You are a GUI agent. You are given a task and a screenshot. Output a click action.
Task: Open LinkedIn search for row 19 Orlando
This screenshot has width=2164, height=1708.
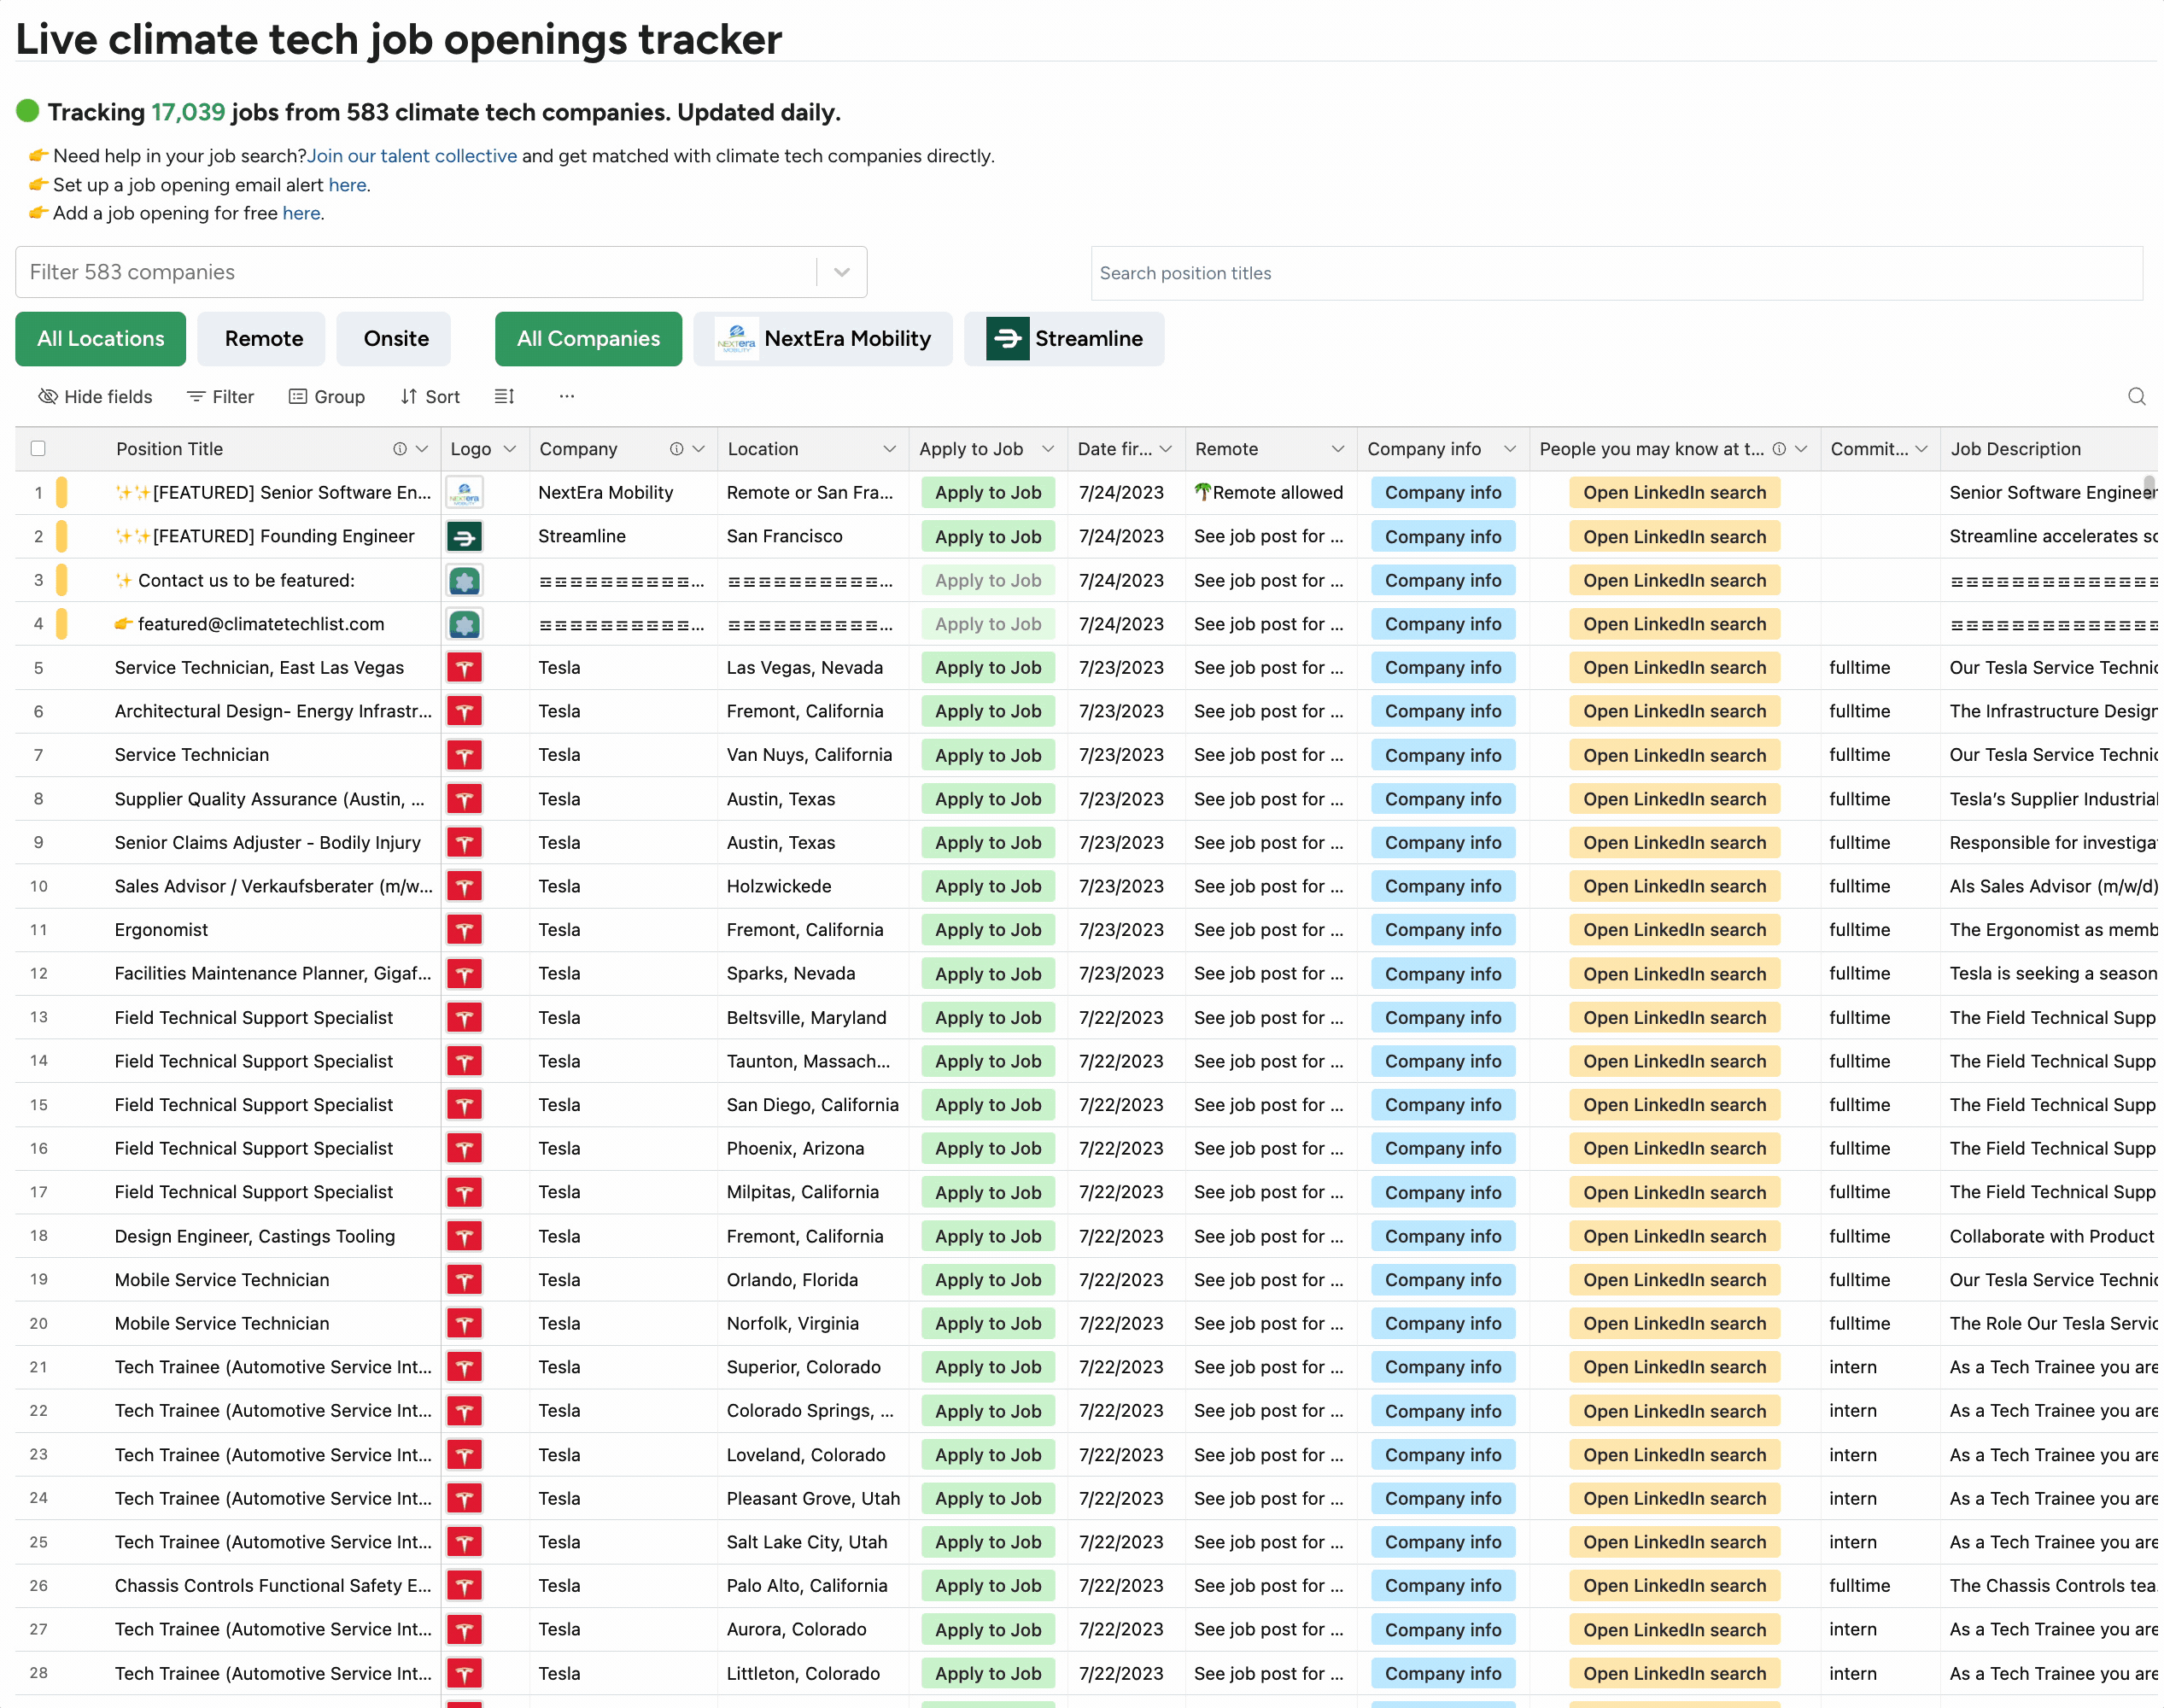1674,1280
